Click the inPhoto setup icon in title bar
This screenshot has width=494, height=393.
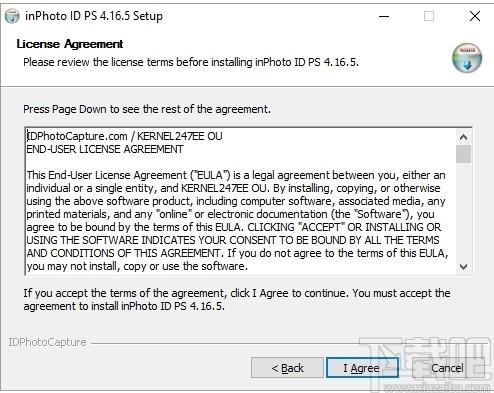pos(12,16)
